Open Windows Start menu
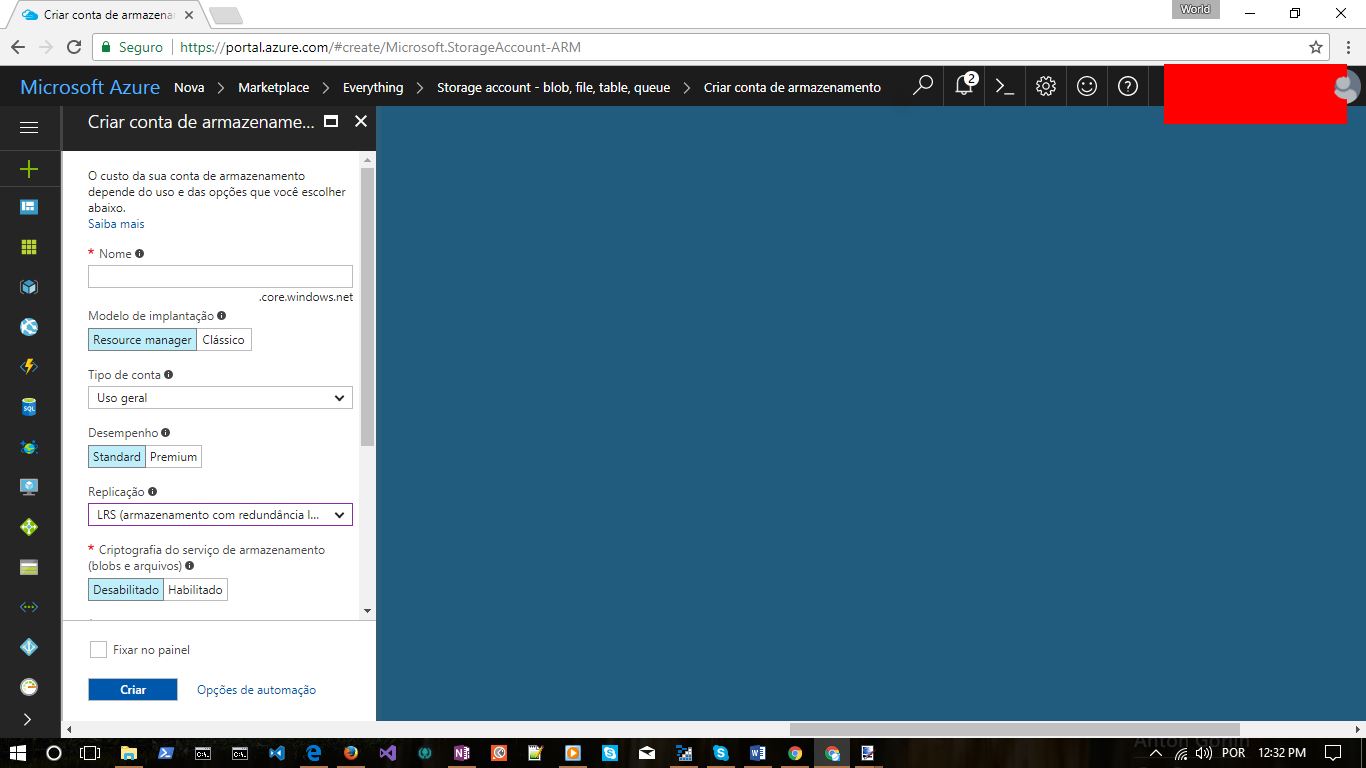This screenshot has width=1366, height=768. pyautogui.click(x=18, y=753)
